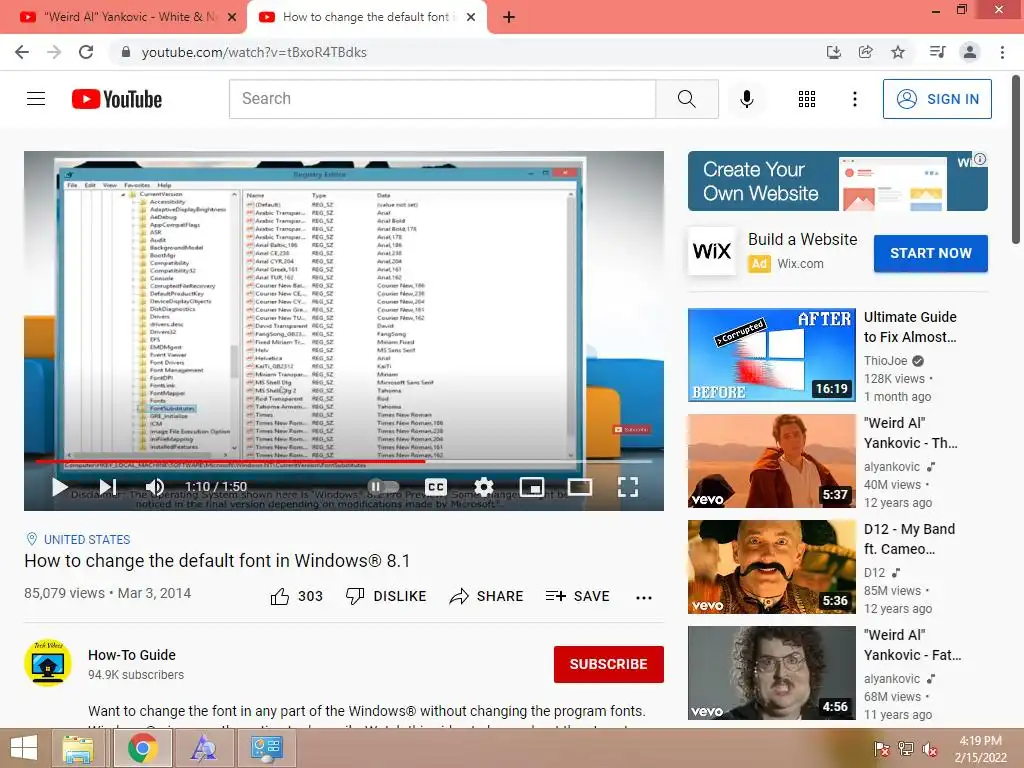
Task: Open Weird Al Fat video title
Action: click(912, 645)
